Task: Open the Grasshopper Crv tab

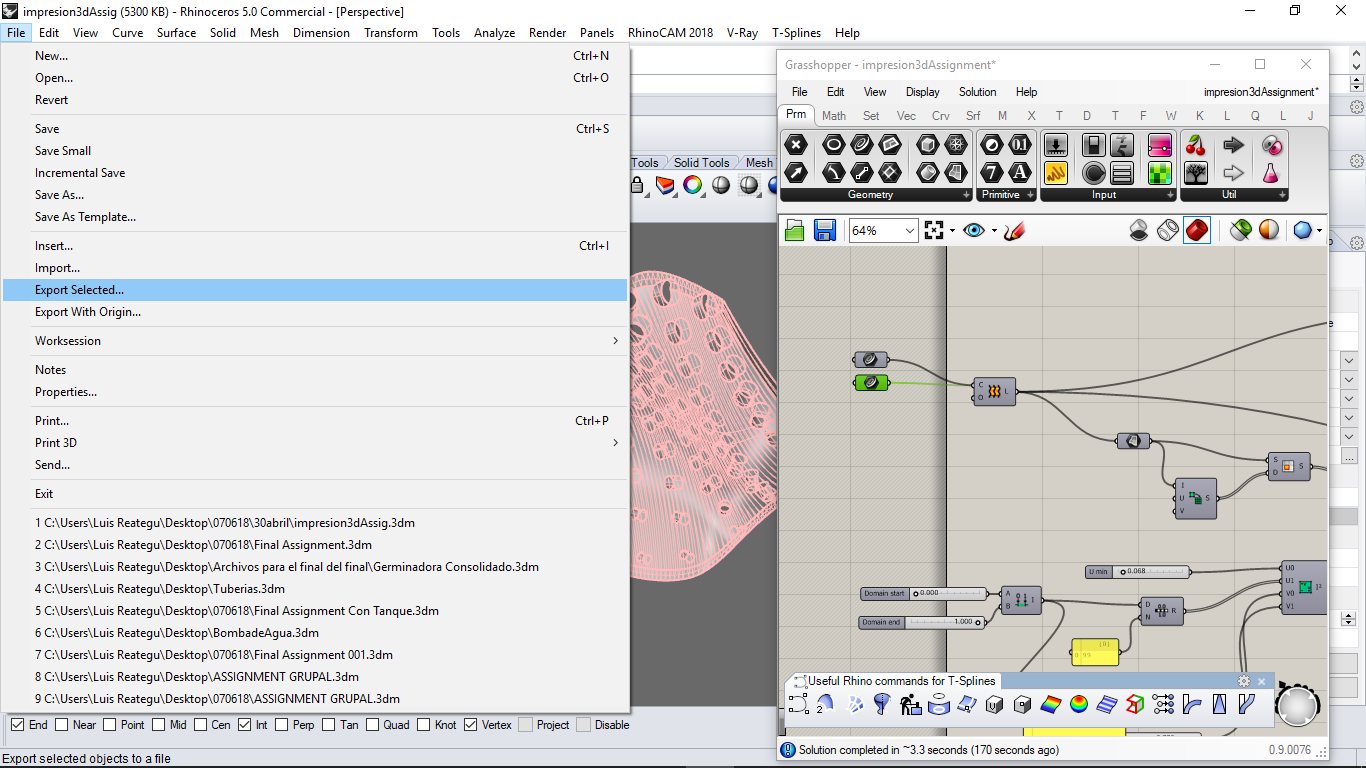Action: coord(941,116)
